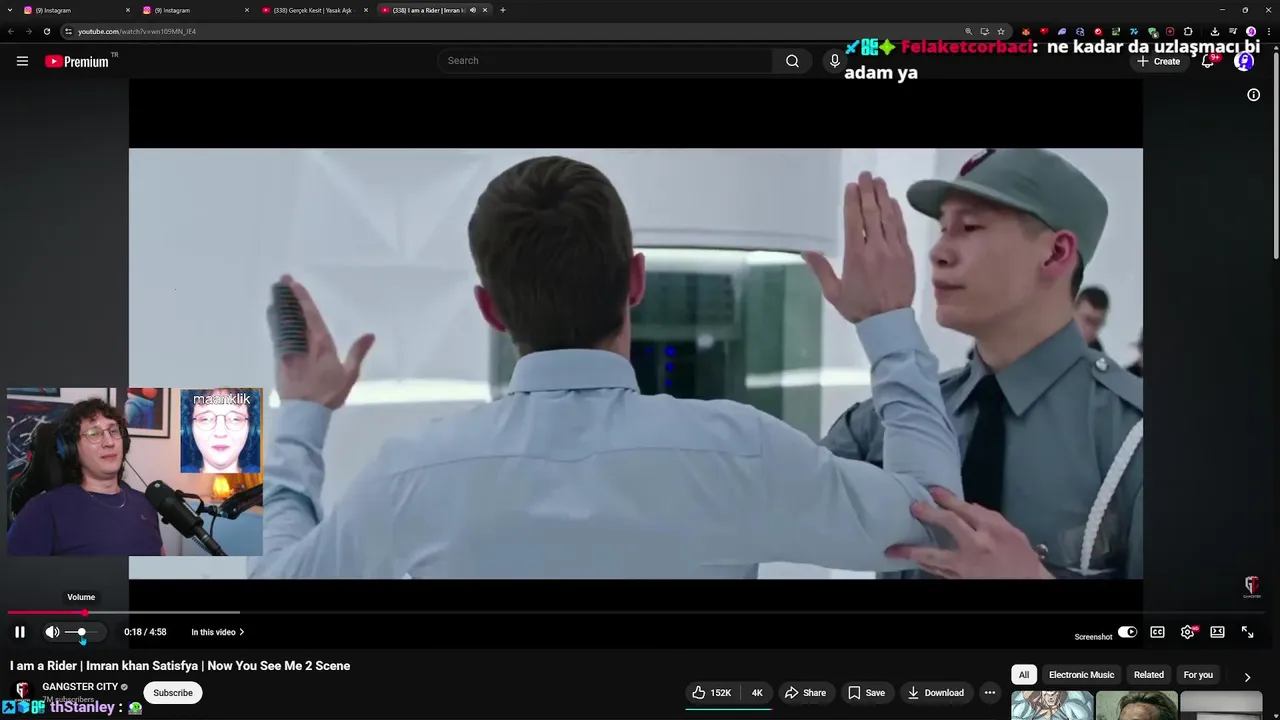Image resolution: width=1280 pixels, height=720 pixels.
Task: Enter fullscreen mode
Action: point(1247,632)
